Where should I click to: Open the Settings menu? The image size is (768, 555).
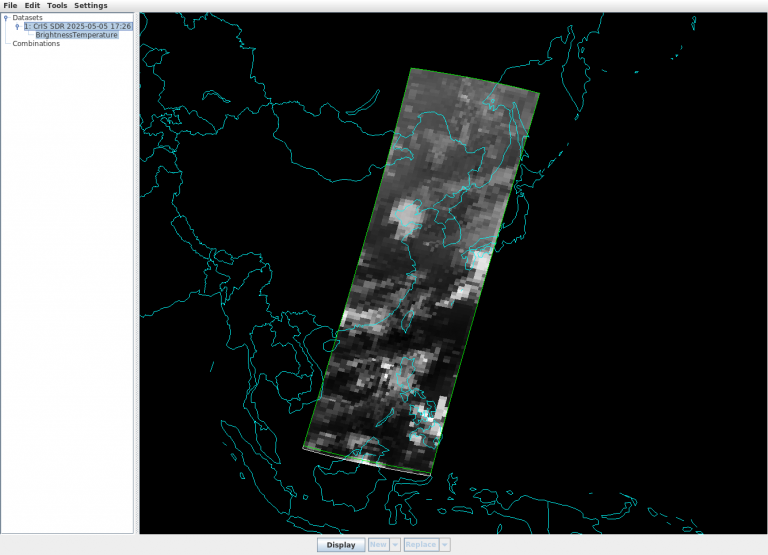click(x=91, y=5)
